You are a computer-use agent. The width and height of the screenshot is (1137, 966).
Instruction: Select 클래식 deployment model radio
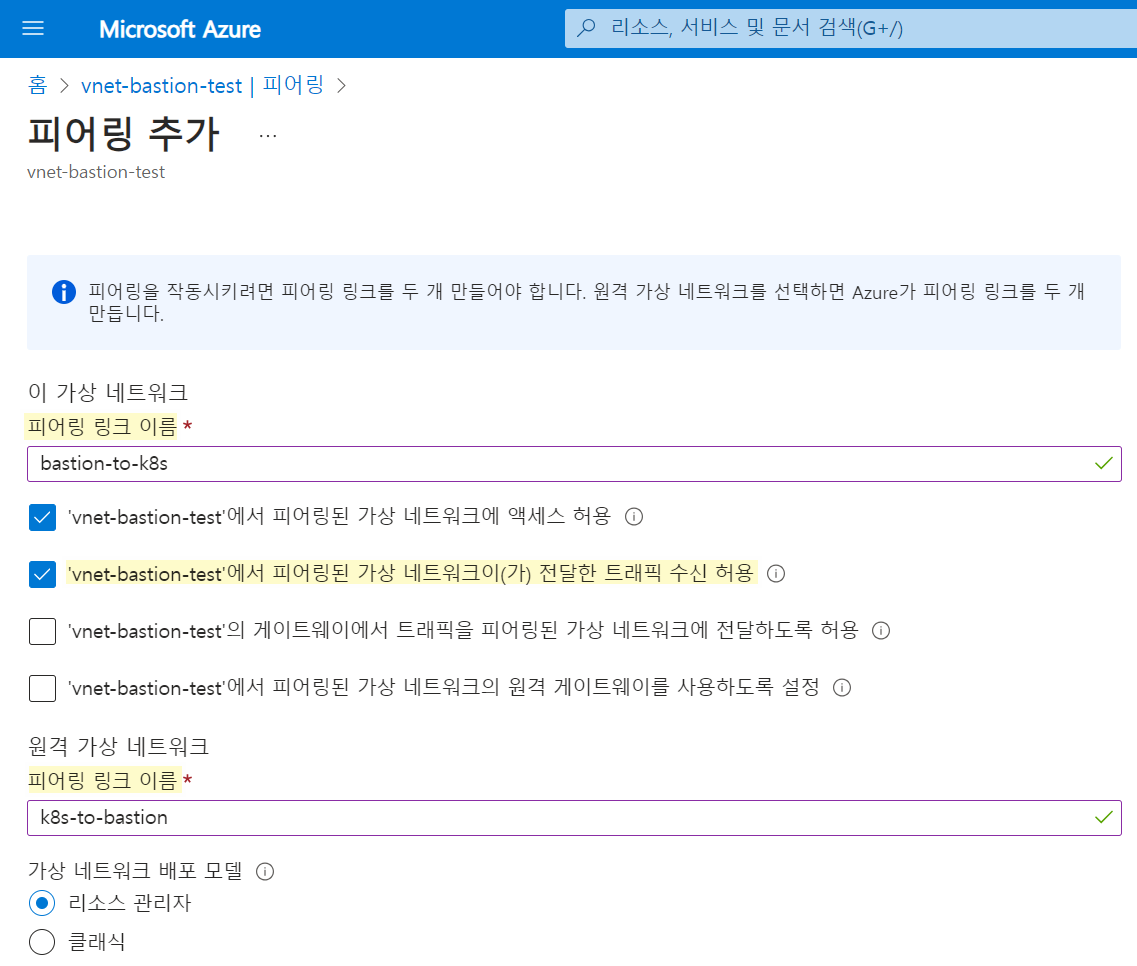tap(42, 942)
